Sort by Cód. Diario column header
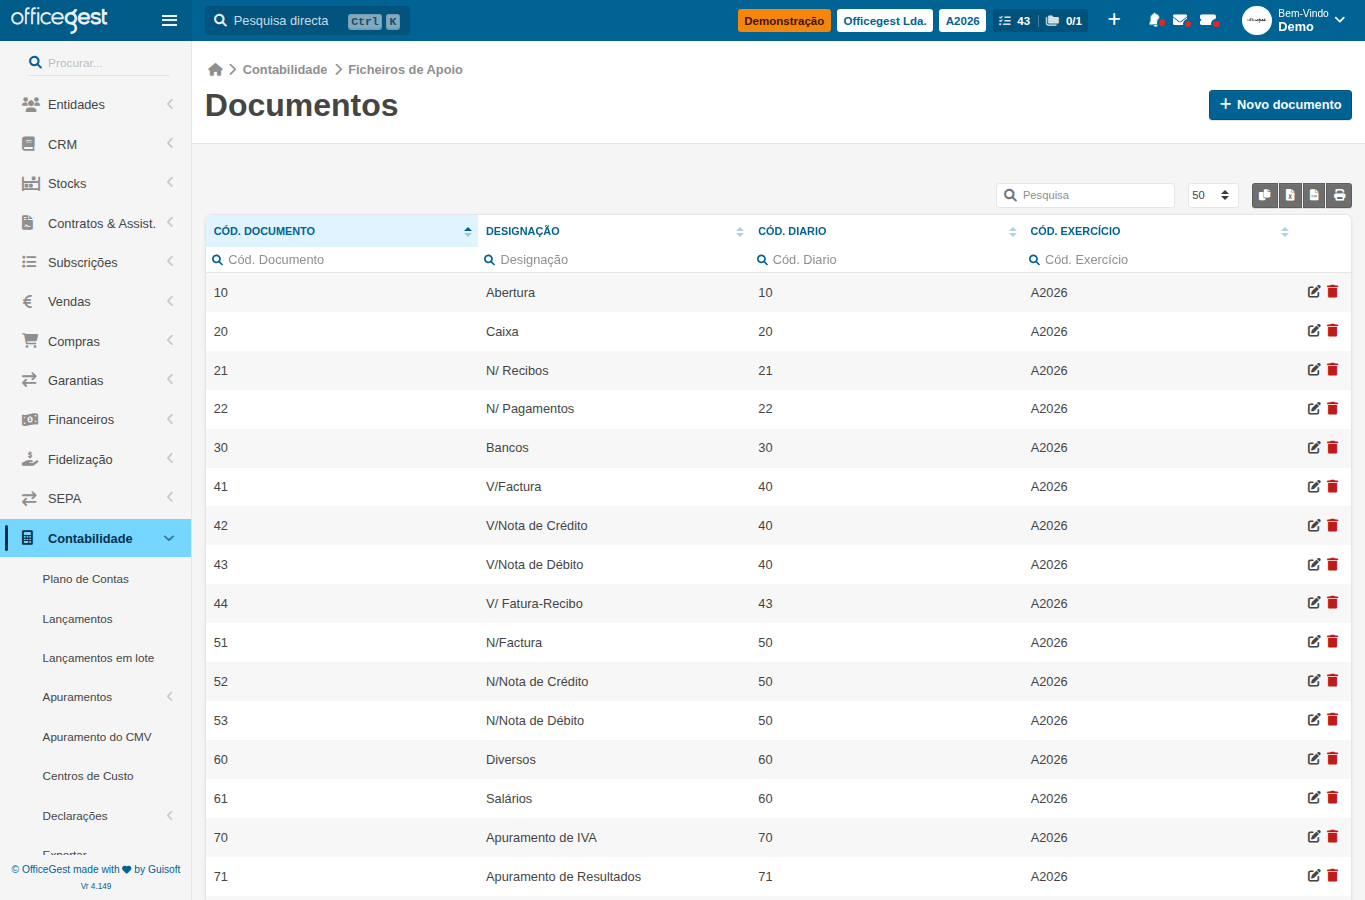Screen dimensions: 1365x900 [x=886, y=231]
